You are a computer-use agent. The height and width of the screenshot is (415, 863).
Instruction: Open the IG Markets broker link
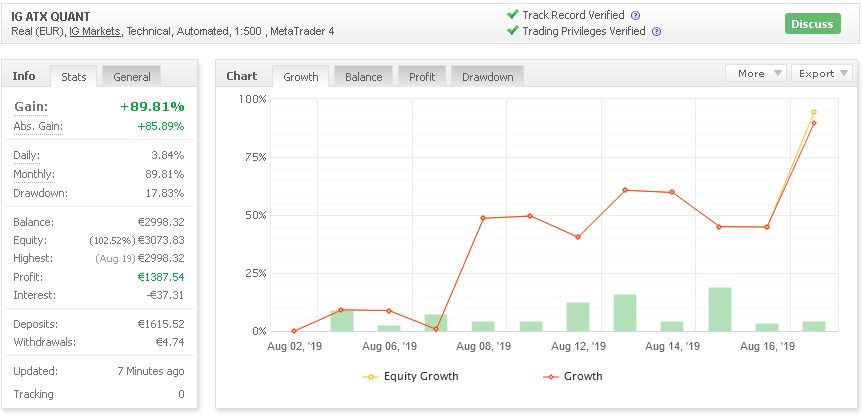(x=96, y=32)
